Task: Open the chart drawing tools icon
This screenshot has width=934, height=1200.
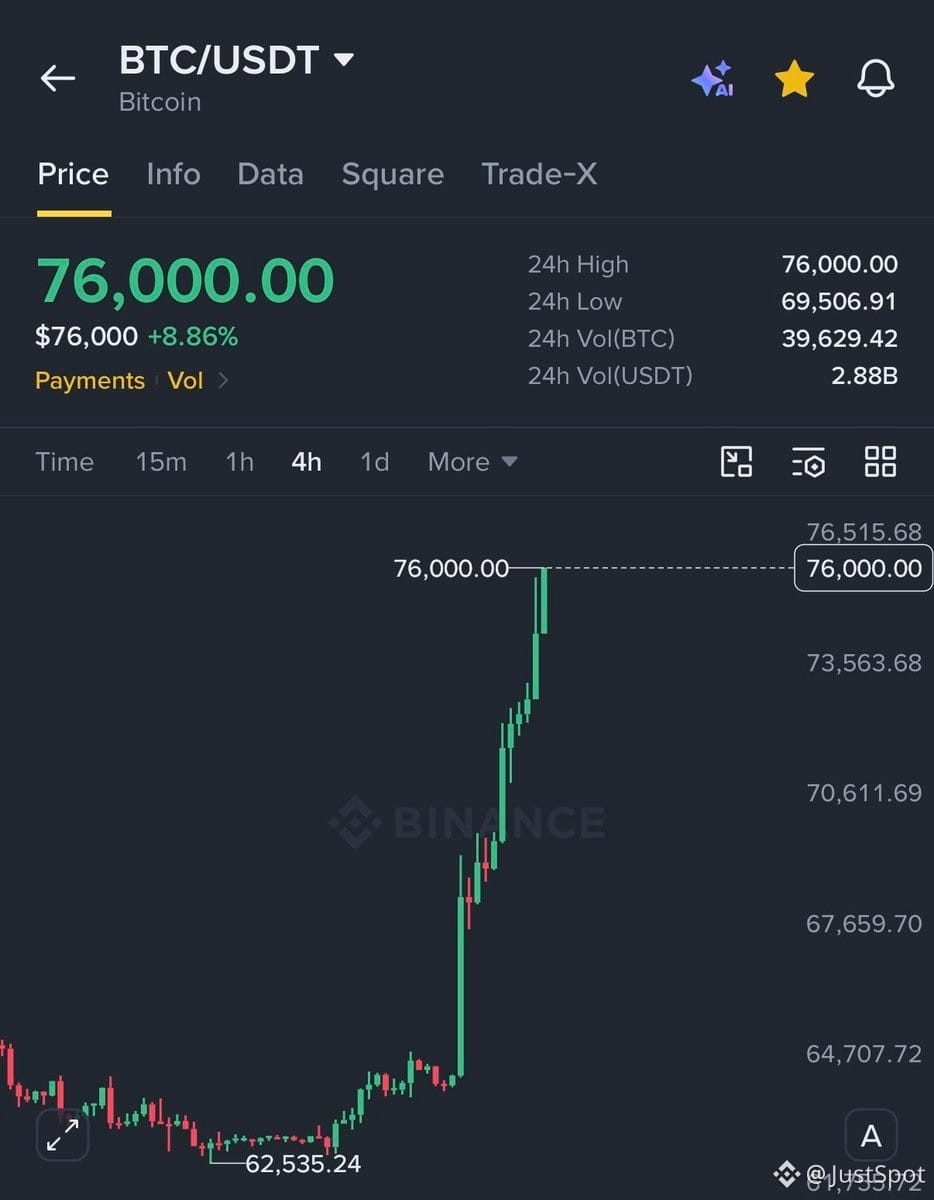Action: pyautogui.click(x=737, y=461)
